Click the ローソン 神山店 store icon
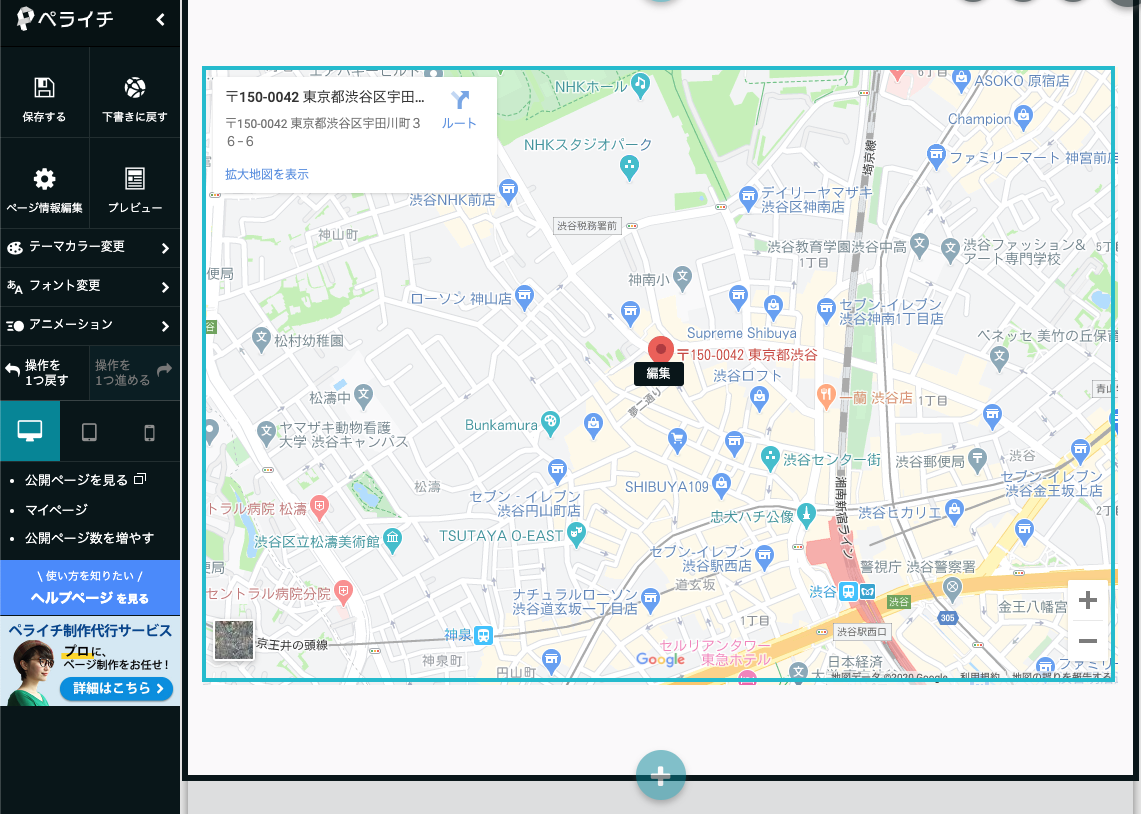 524,297
